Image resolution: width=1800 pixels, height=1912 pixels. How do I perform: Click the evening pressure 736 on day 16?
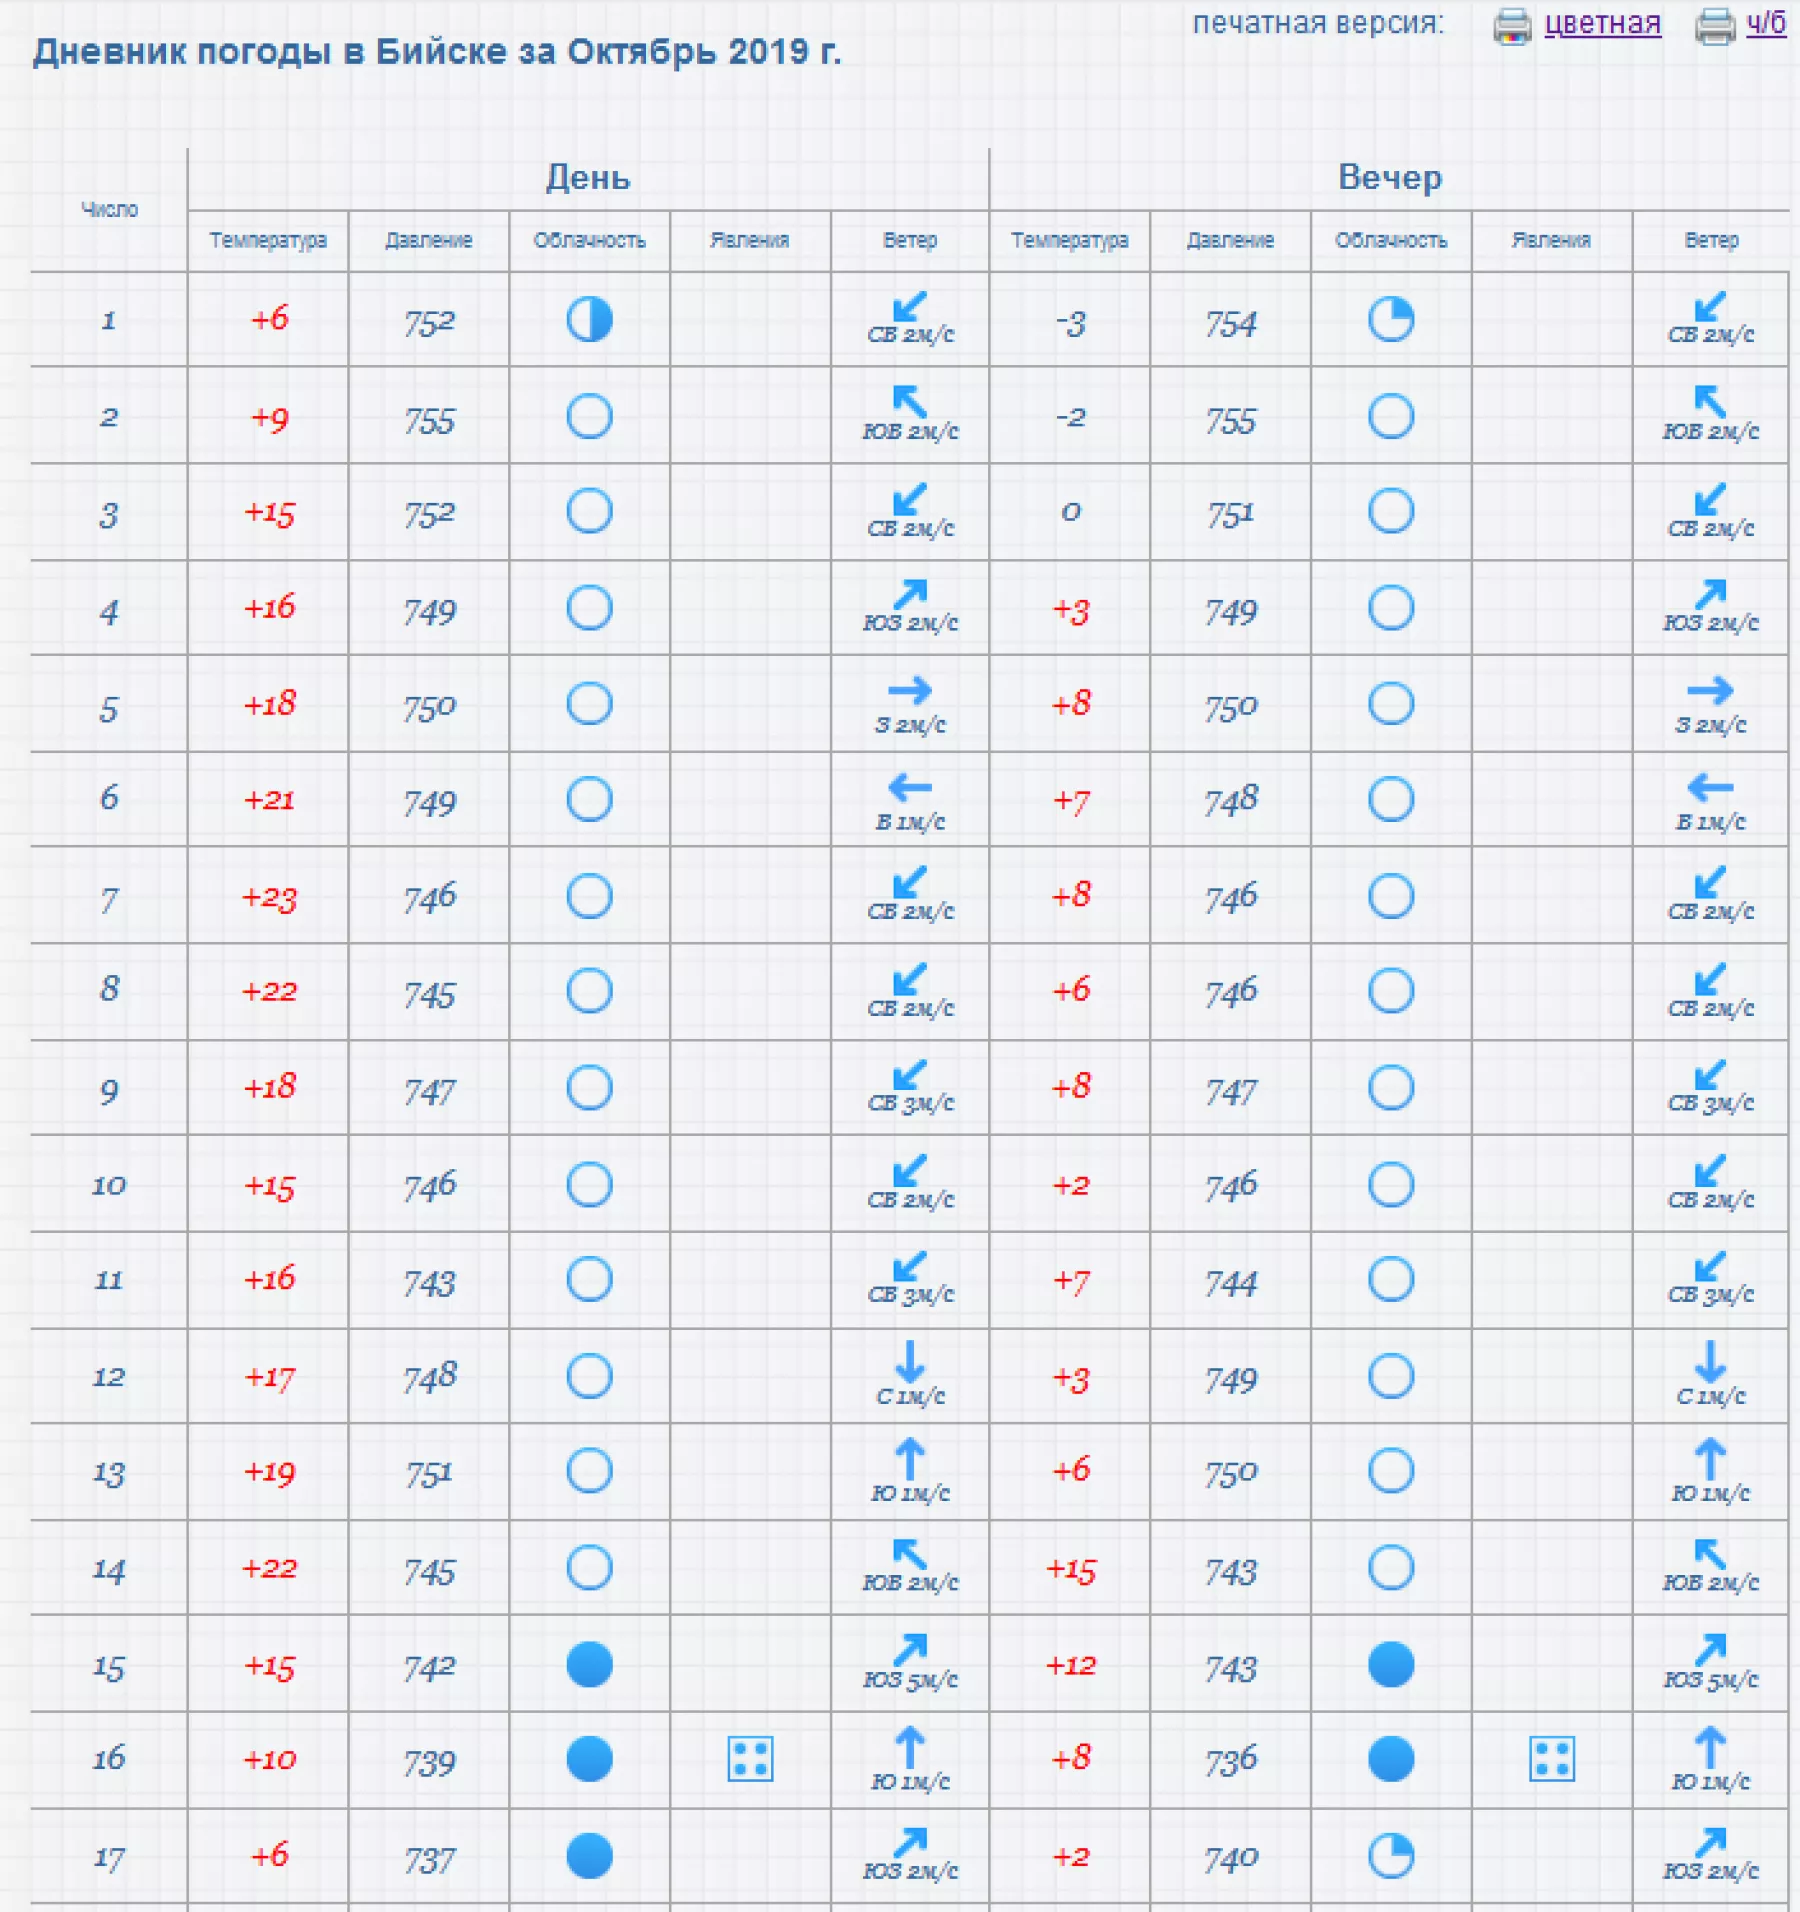1230,1760
